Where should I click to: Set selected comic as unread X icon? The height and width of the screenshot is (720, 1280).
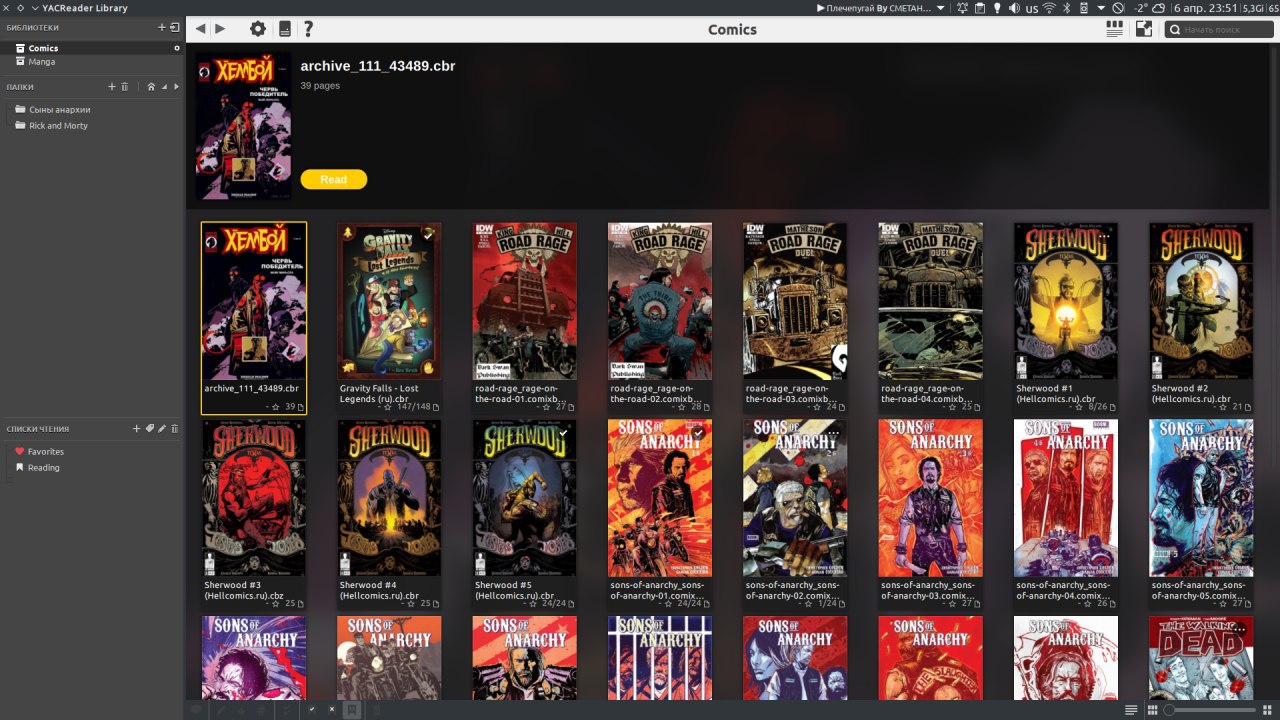point(332,709)
